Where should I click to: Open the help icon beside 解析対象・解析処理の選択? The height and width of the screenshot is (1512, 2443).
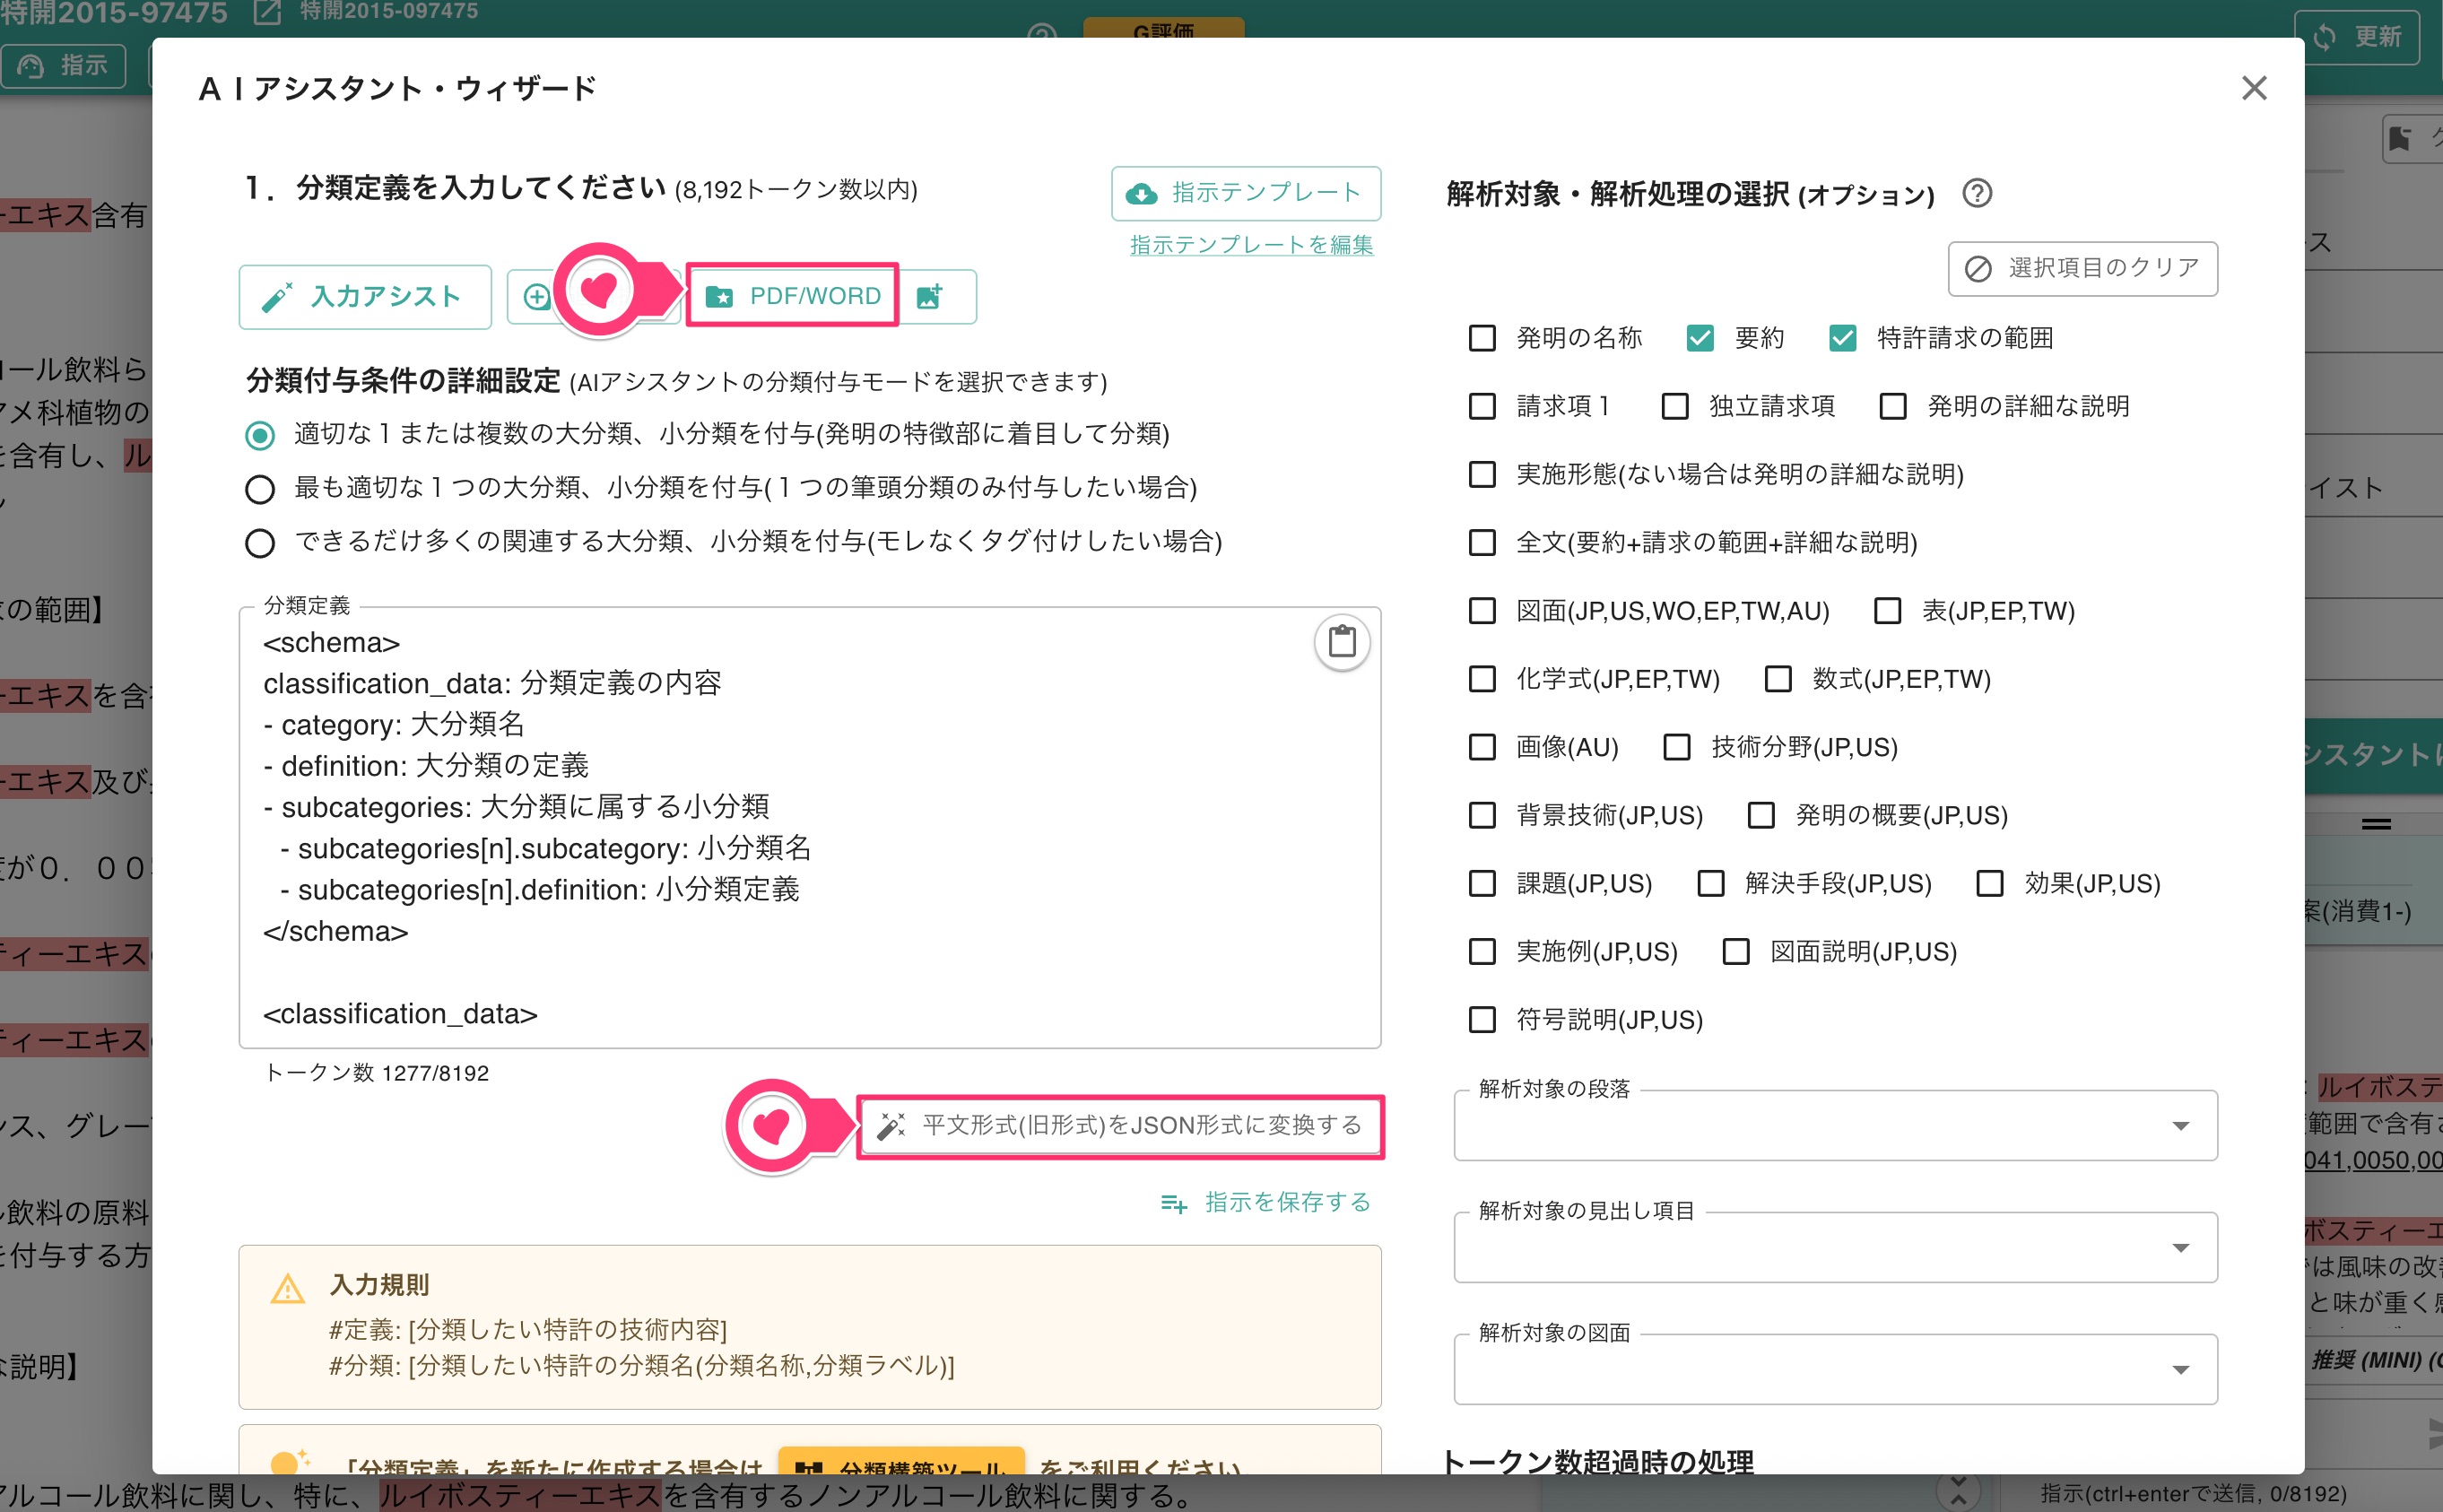[1978, 194]
